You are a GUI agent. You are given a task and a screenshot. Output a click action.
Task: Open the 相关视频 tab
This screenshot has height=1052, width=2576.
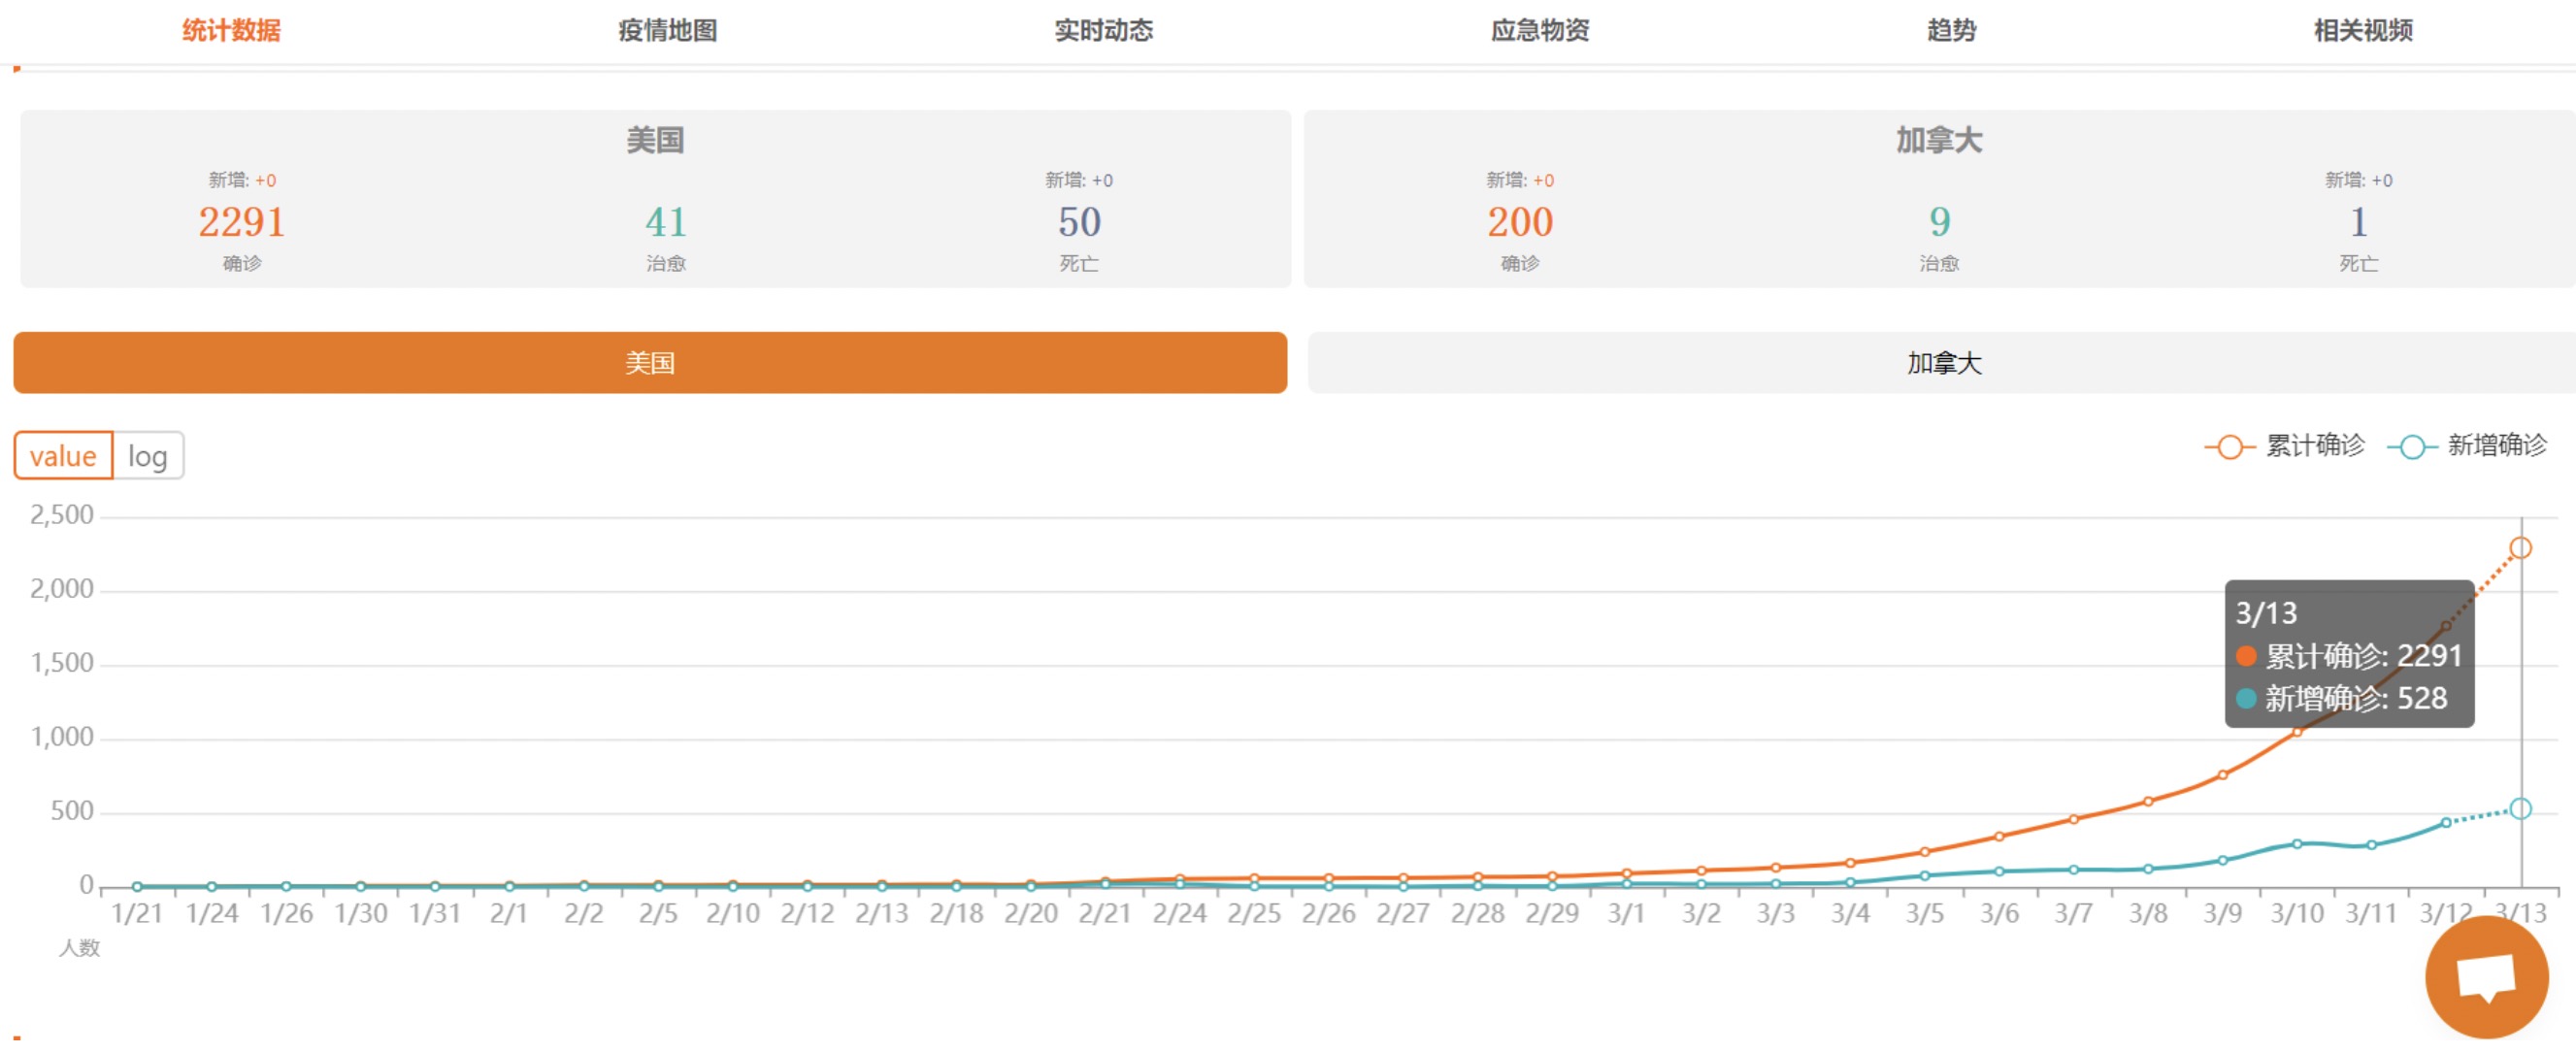pos(2362,30)
